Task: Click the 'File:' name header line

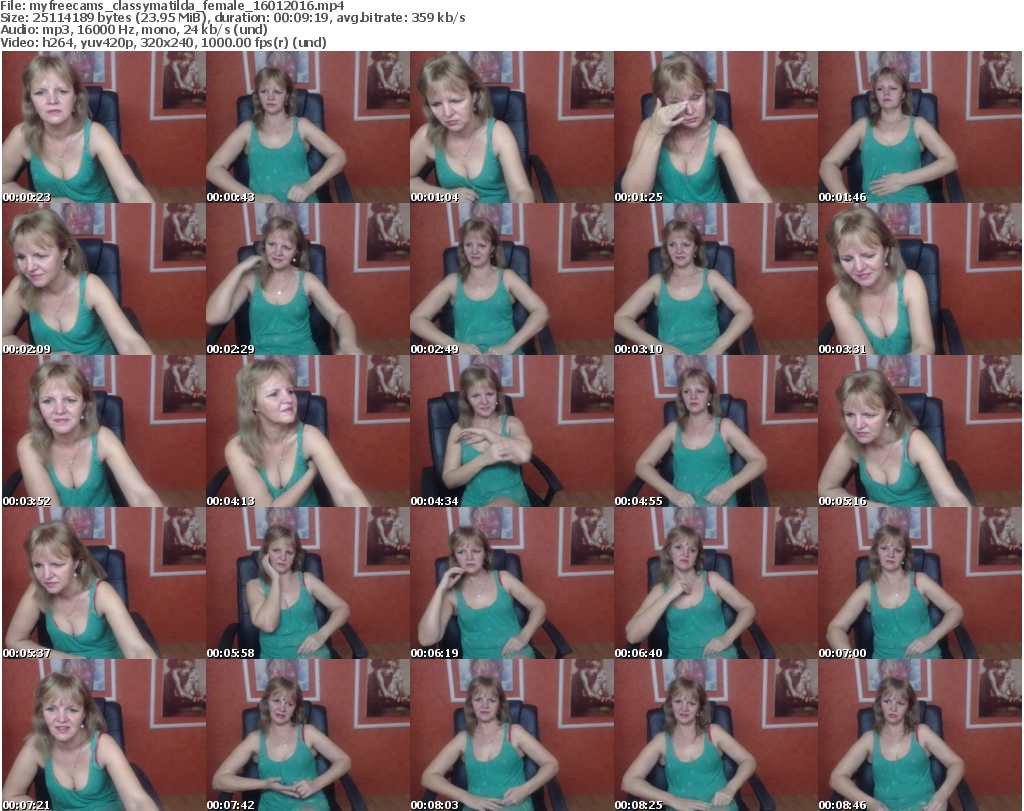Action: click(172, 6)
